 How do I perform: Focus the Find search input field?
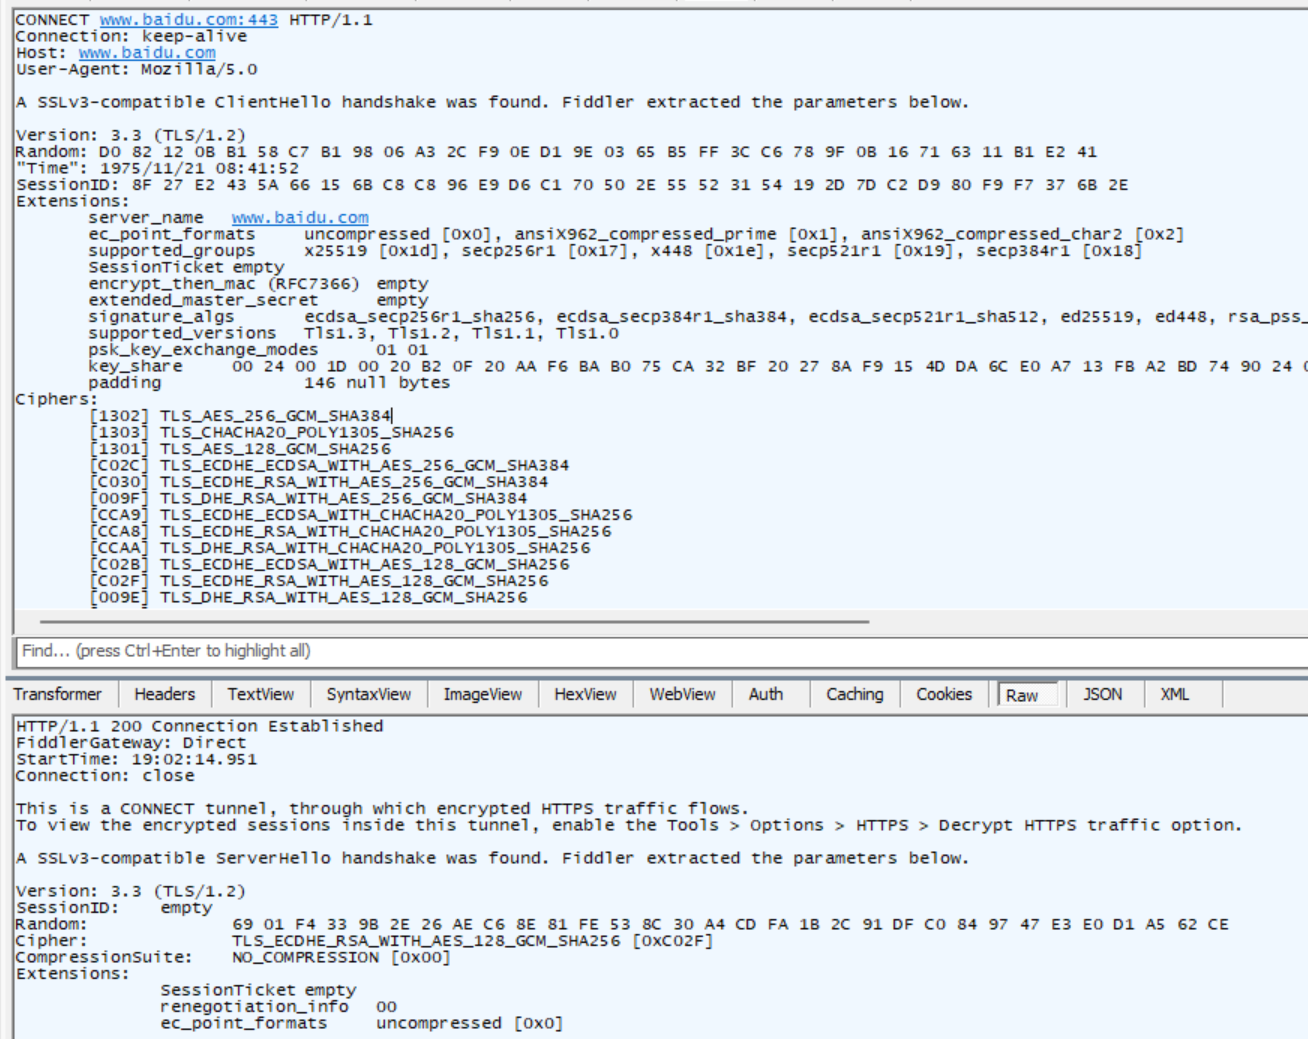[x=662, y=651]
